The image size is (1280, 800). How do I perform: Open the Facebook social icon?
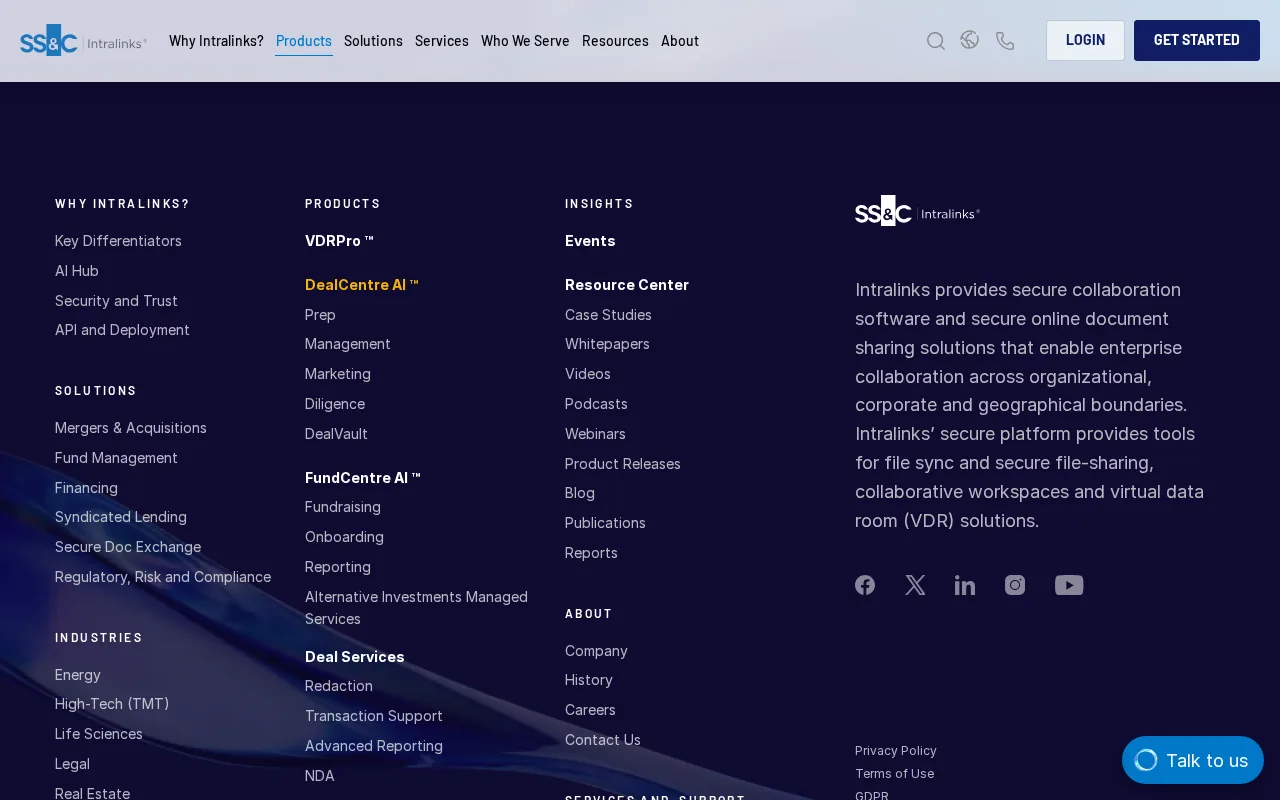pyautogui.click(x=865, y=585)
